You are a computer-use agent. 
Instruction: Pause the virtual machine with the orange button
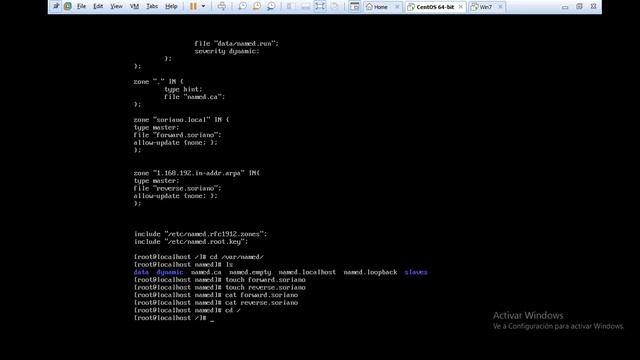tap(193, 7)
